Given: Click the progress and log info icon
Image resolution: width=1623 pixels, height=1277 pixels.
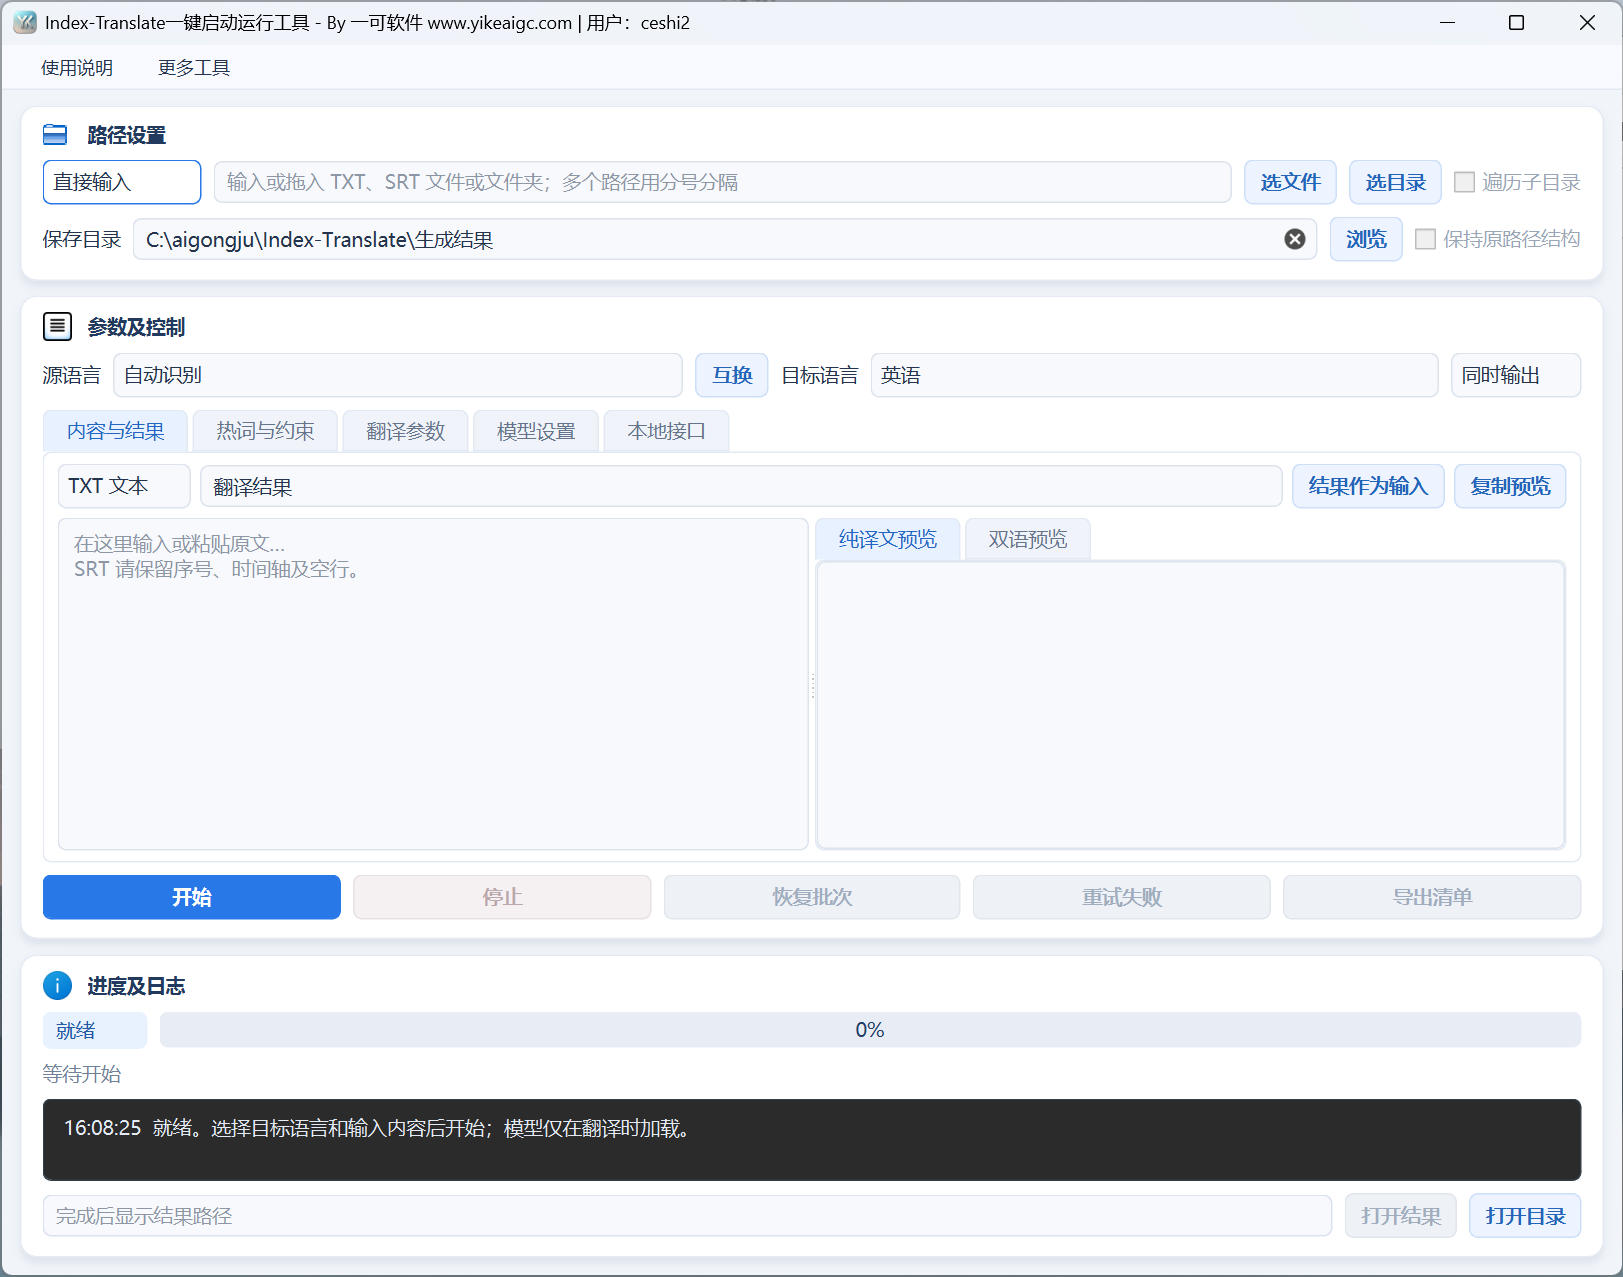Looking at the screenshot, I should pos(57,986).
